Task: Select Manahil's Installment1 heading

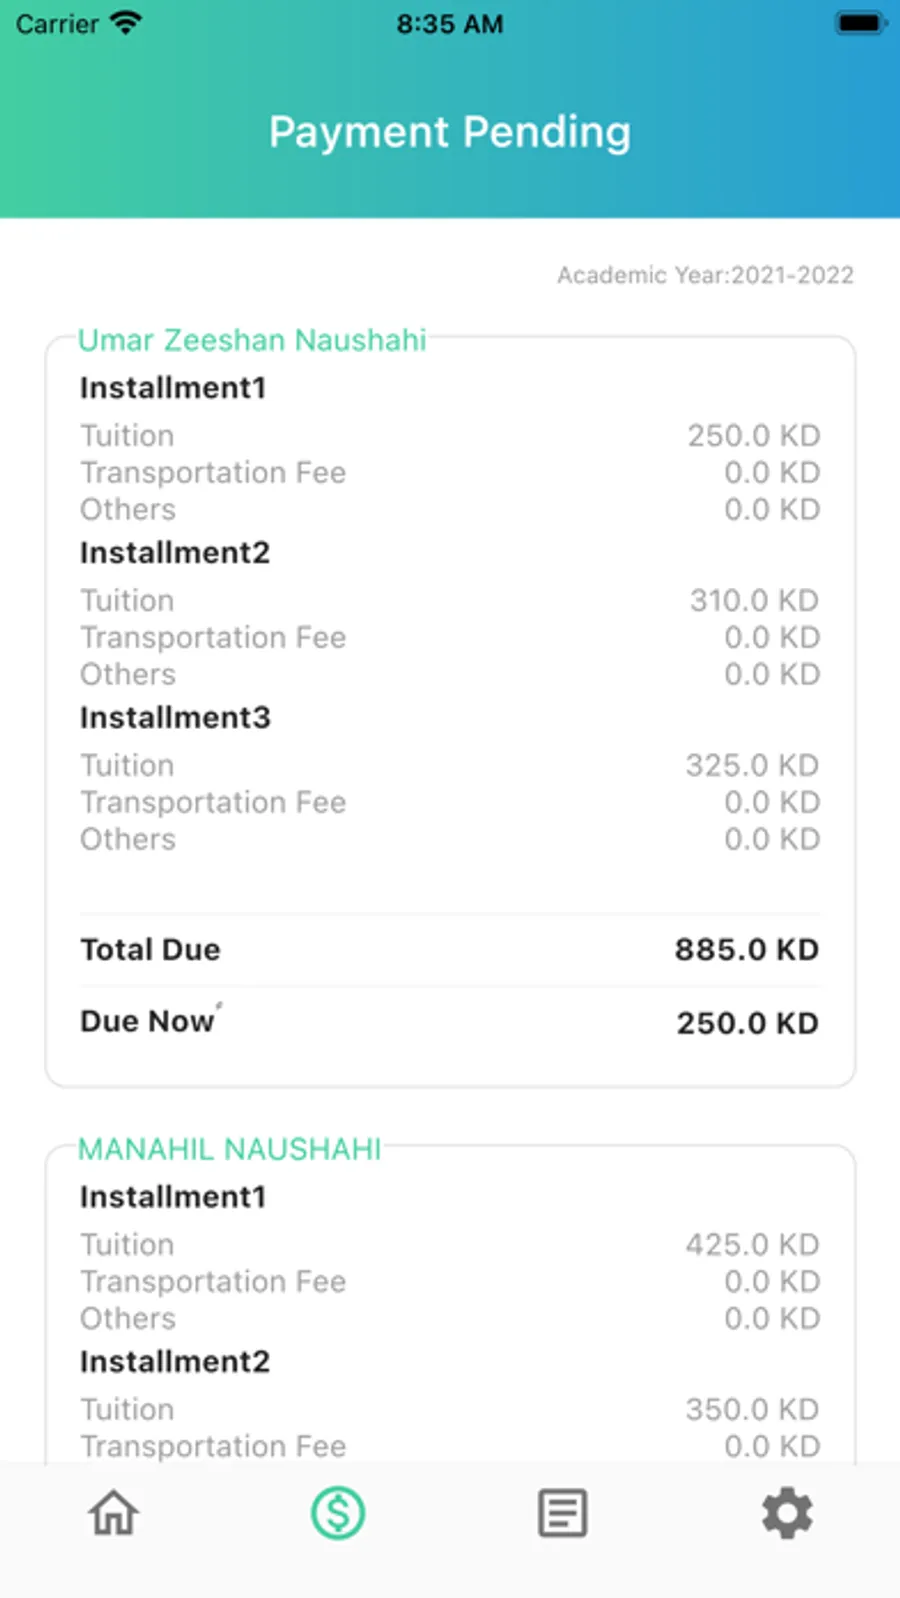Action: point(173,1197)
